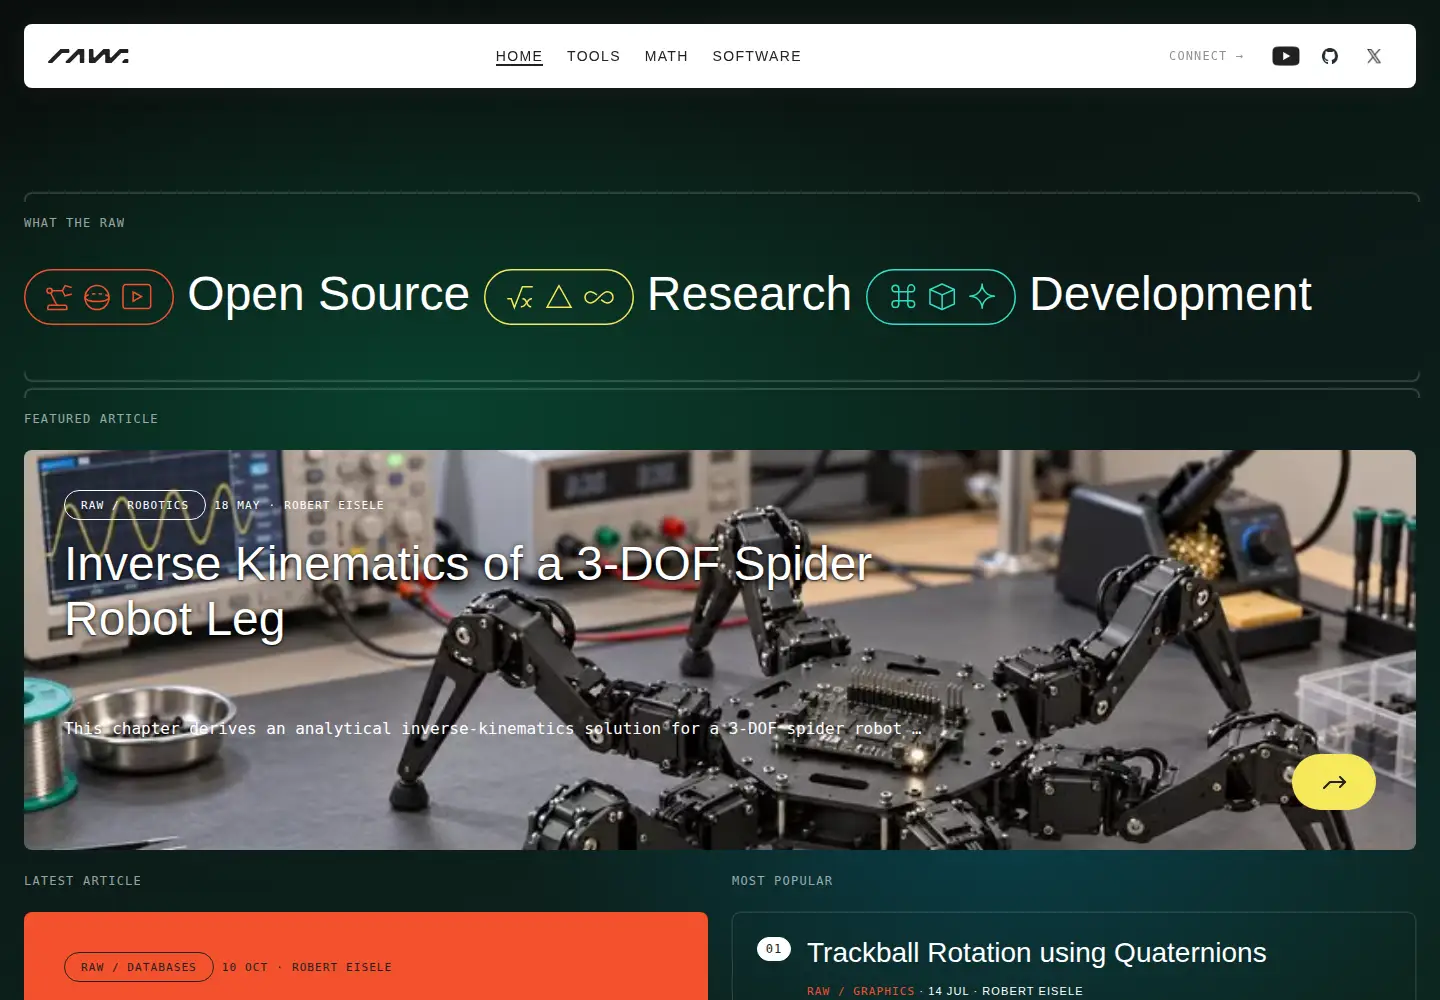Click the Development heading text
This screenshot has height=1000, width=1440.
1170,294
